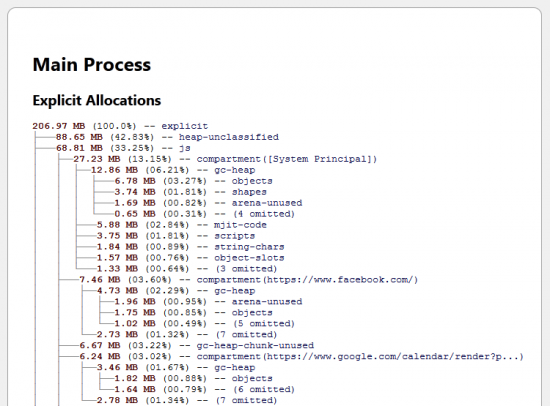The width and height of the screenshot is (550, 406).
Task: Select the mjit-code line
Action: pos(182,225)
